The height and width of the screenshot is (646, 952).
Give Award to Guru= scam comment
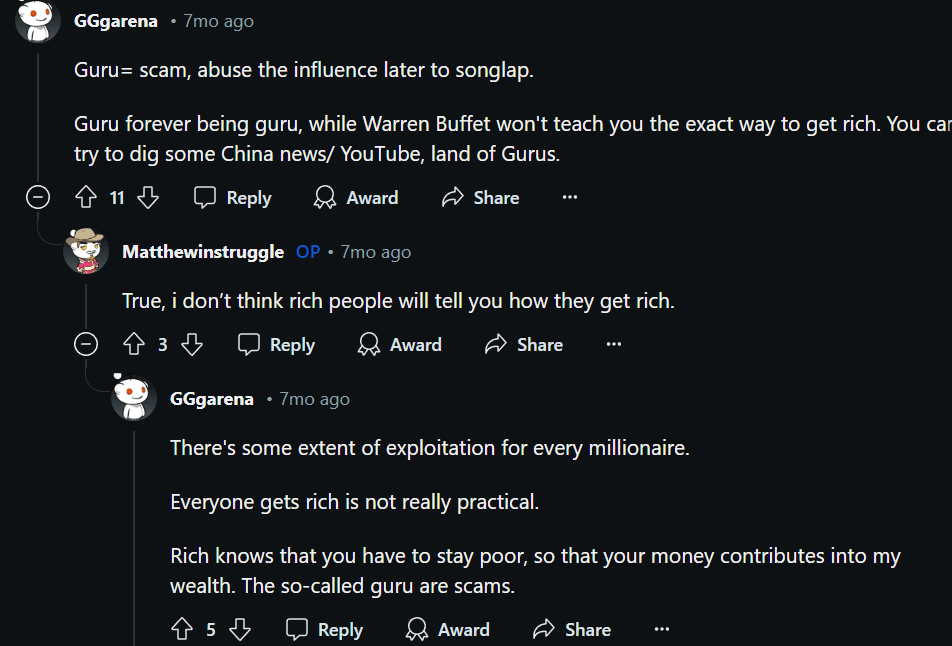356,198
